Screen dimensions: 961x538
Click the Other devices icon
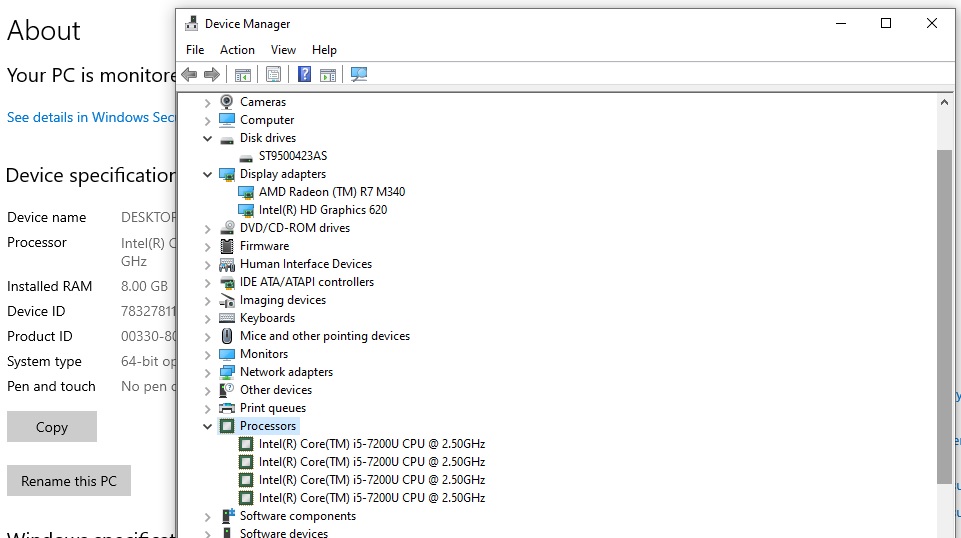coord(227,390)
